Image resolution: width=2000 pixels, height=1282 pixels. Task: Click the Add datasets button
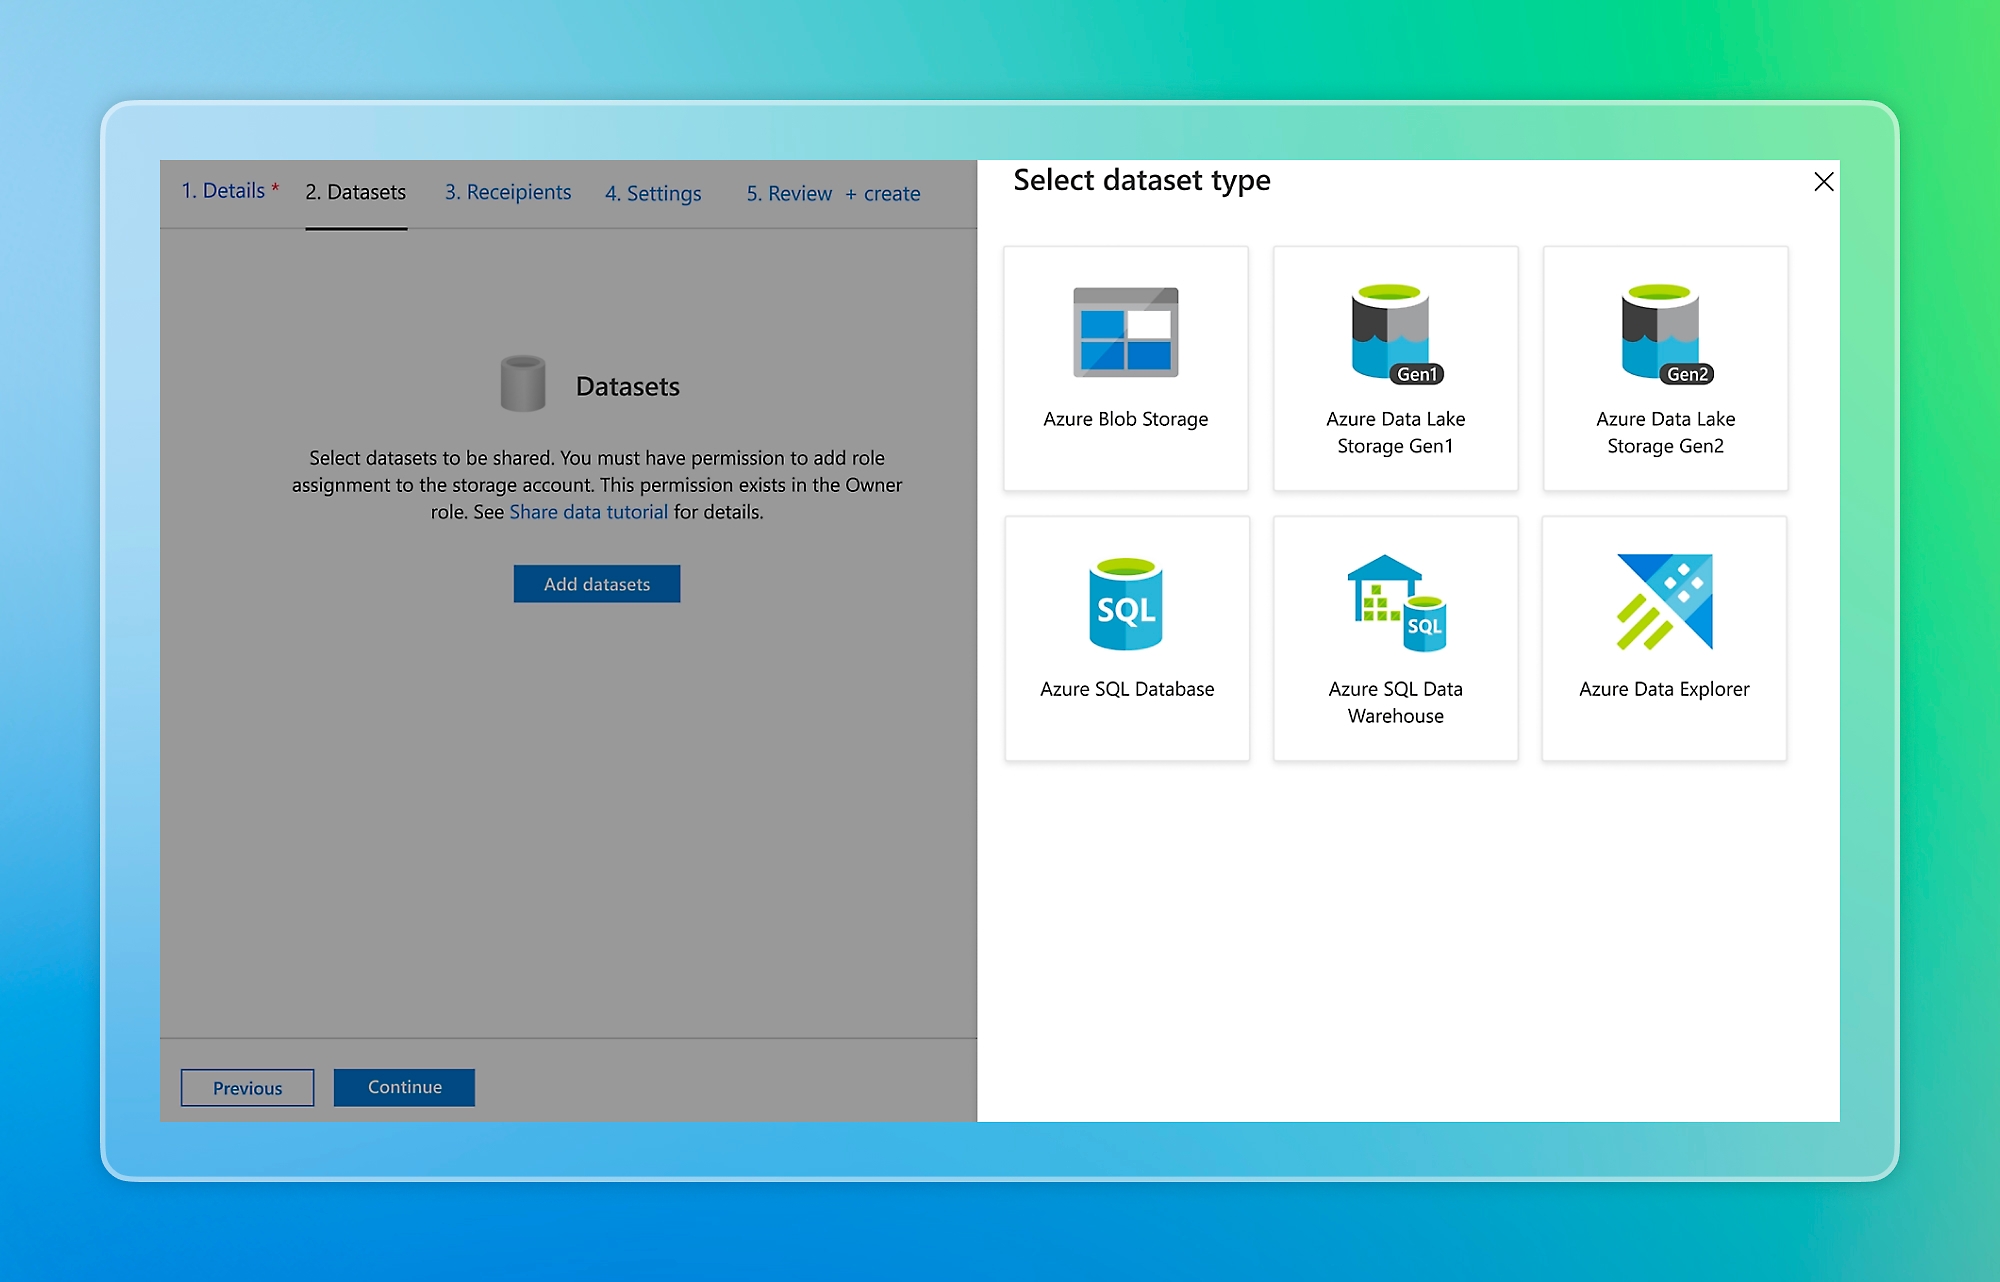tap(597, 584)
